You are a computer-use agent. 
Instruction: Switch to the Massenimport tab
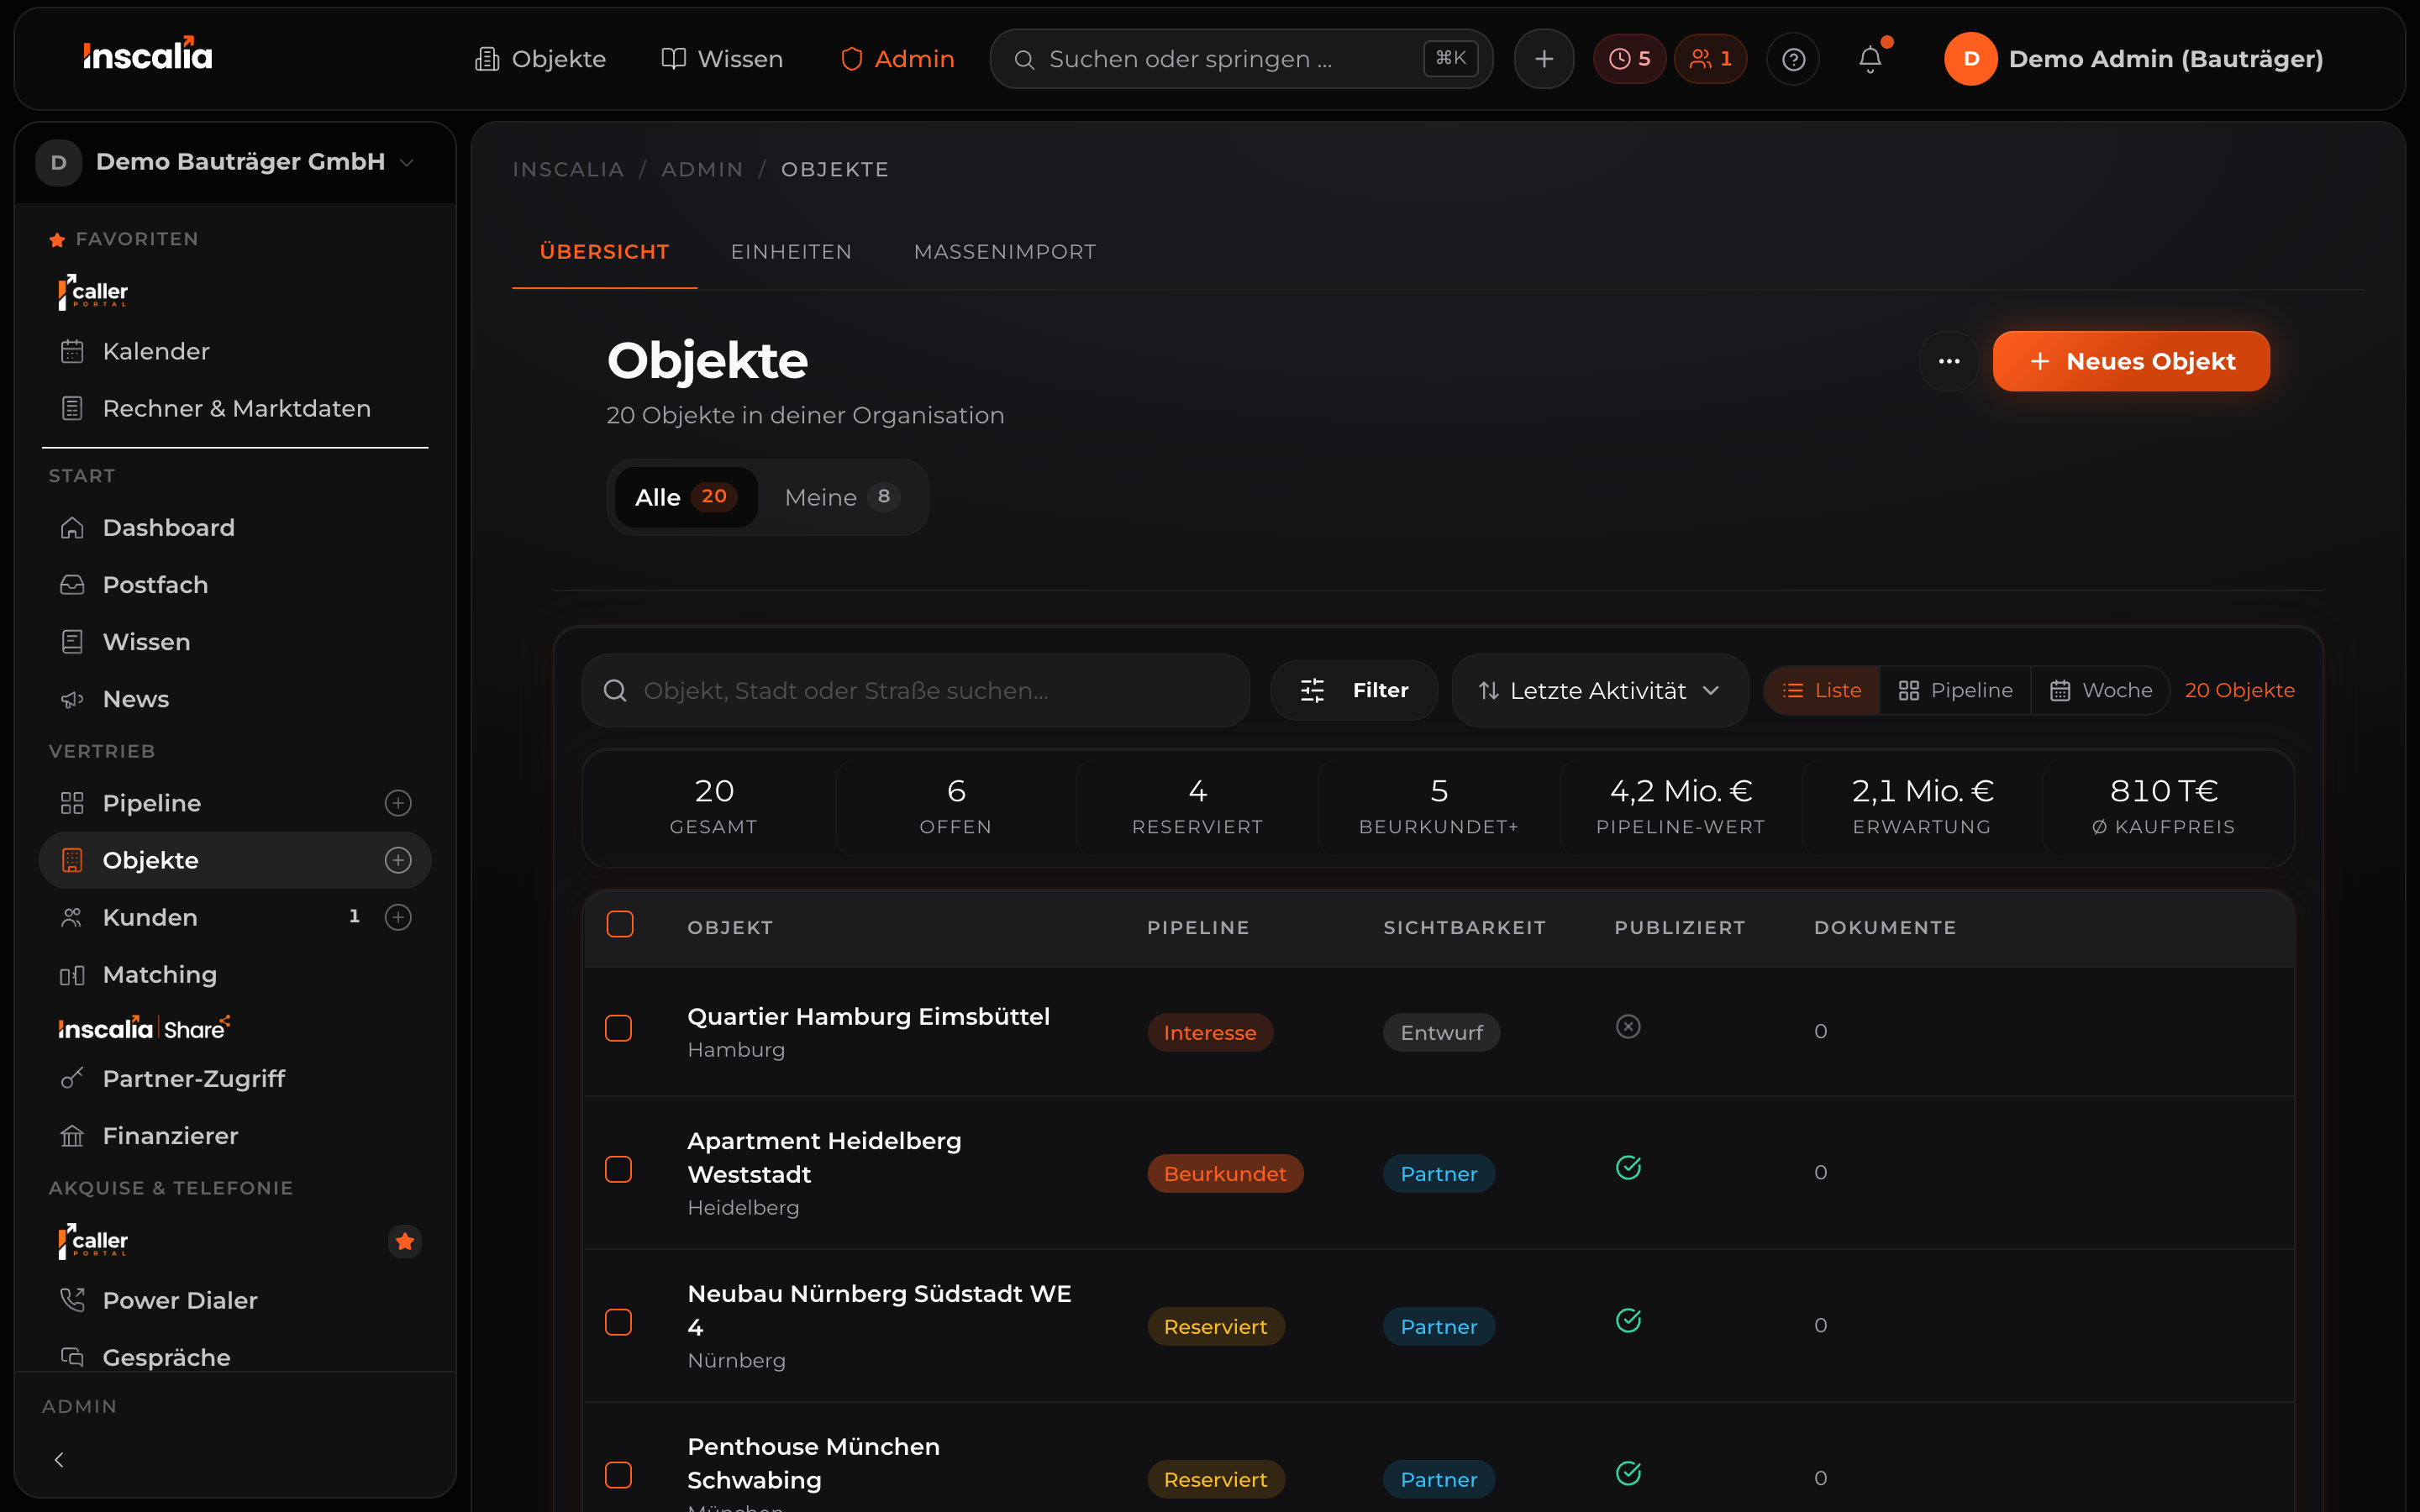[x=1005, y=252]
